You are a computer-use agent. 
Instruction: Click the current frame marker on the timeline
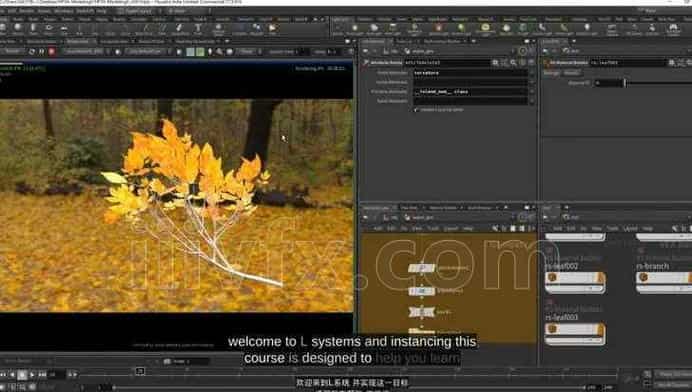pos(140,371)
